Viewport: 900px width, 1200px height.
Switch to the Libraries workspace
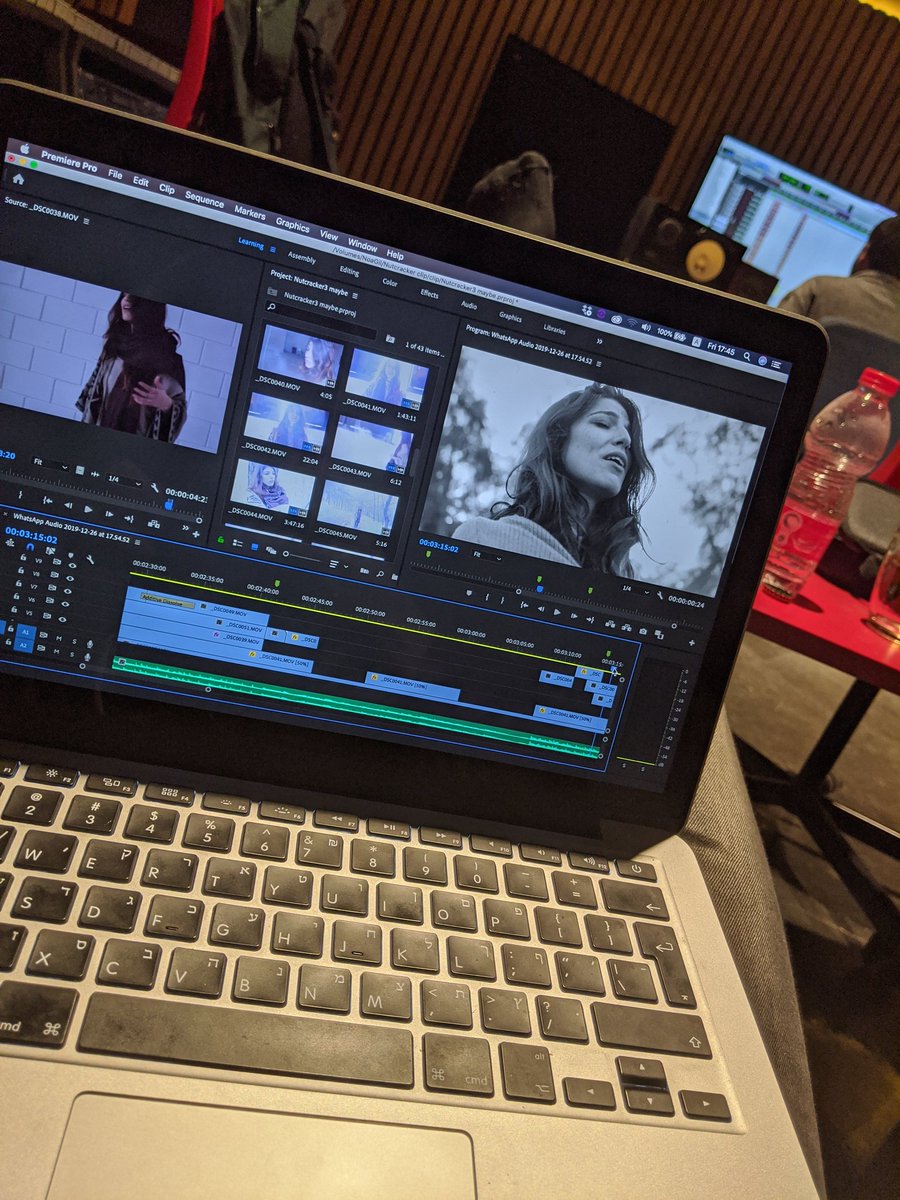click(x=554, y=329)
